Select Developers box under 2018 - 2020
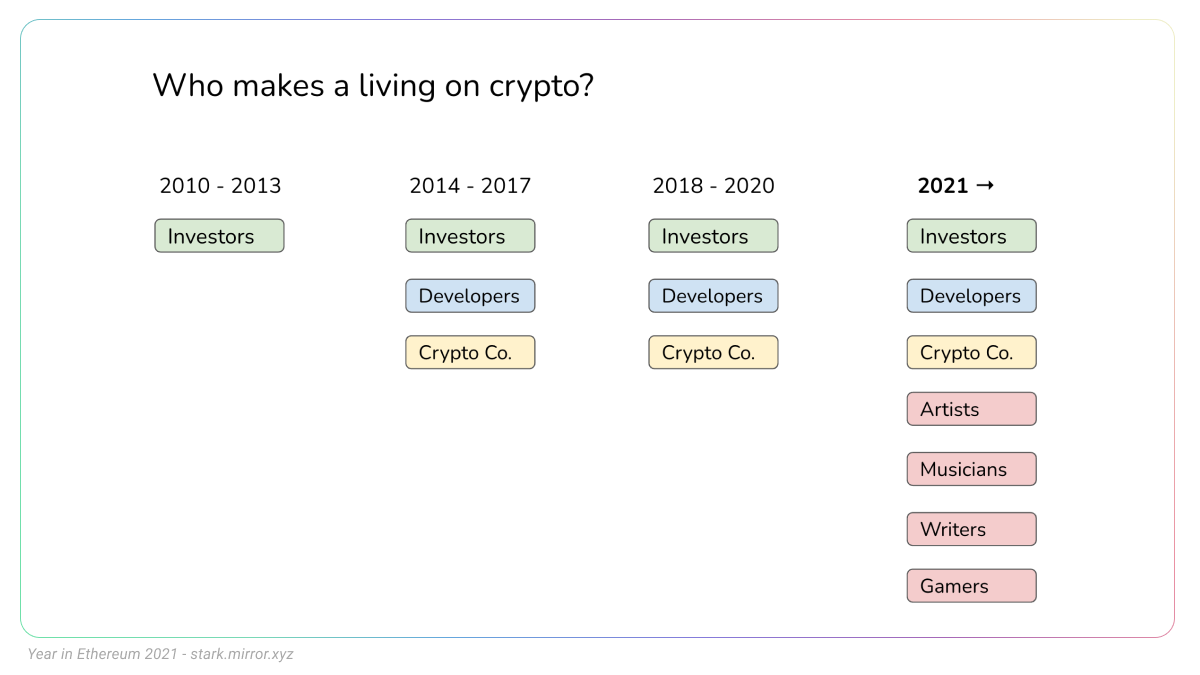The height and width of the screenshot is (675, 1200). (x=713, y=296)
